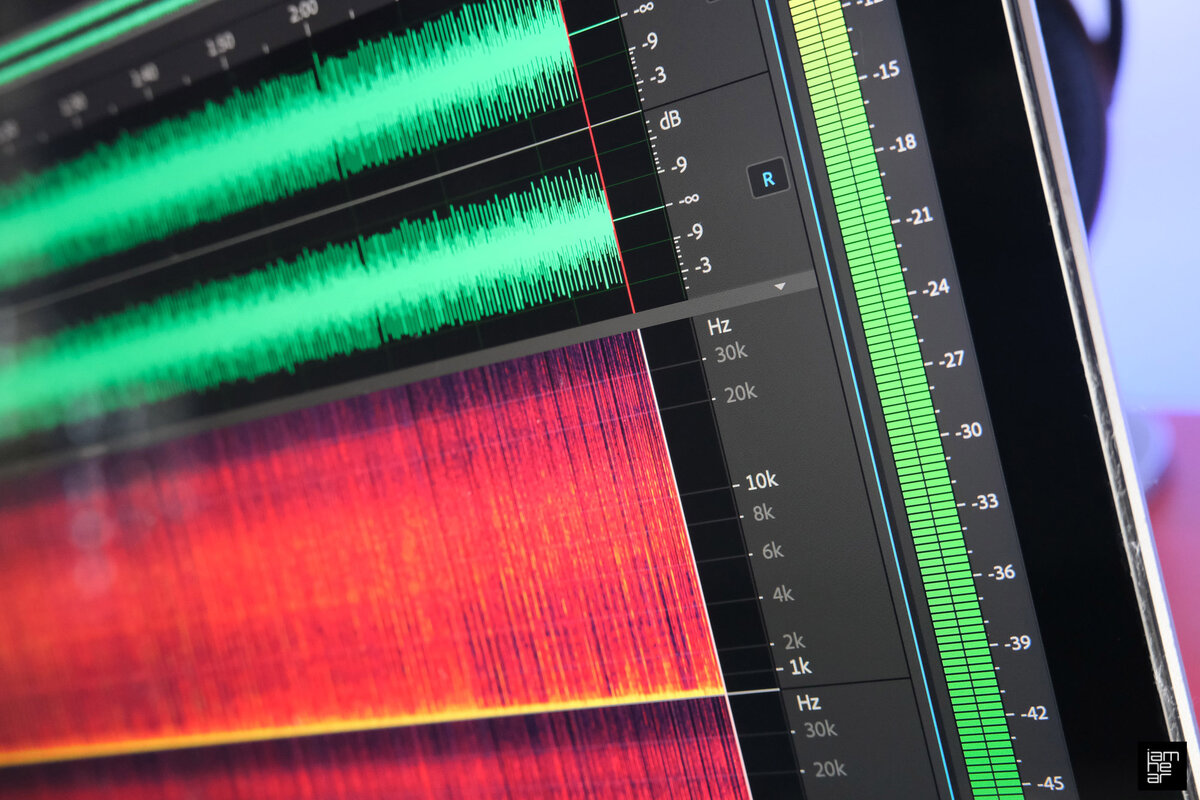Screen dimensions: 1200x800
Task: Click the -27 level meter label
Action: tap(951, 359)
